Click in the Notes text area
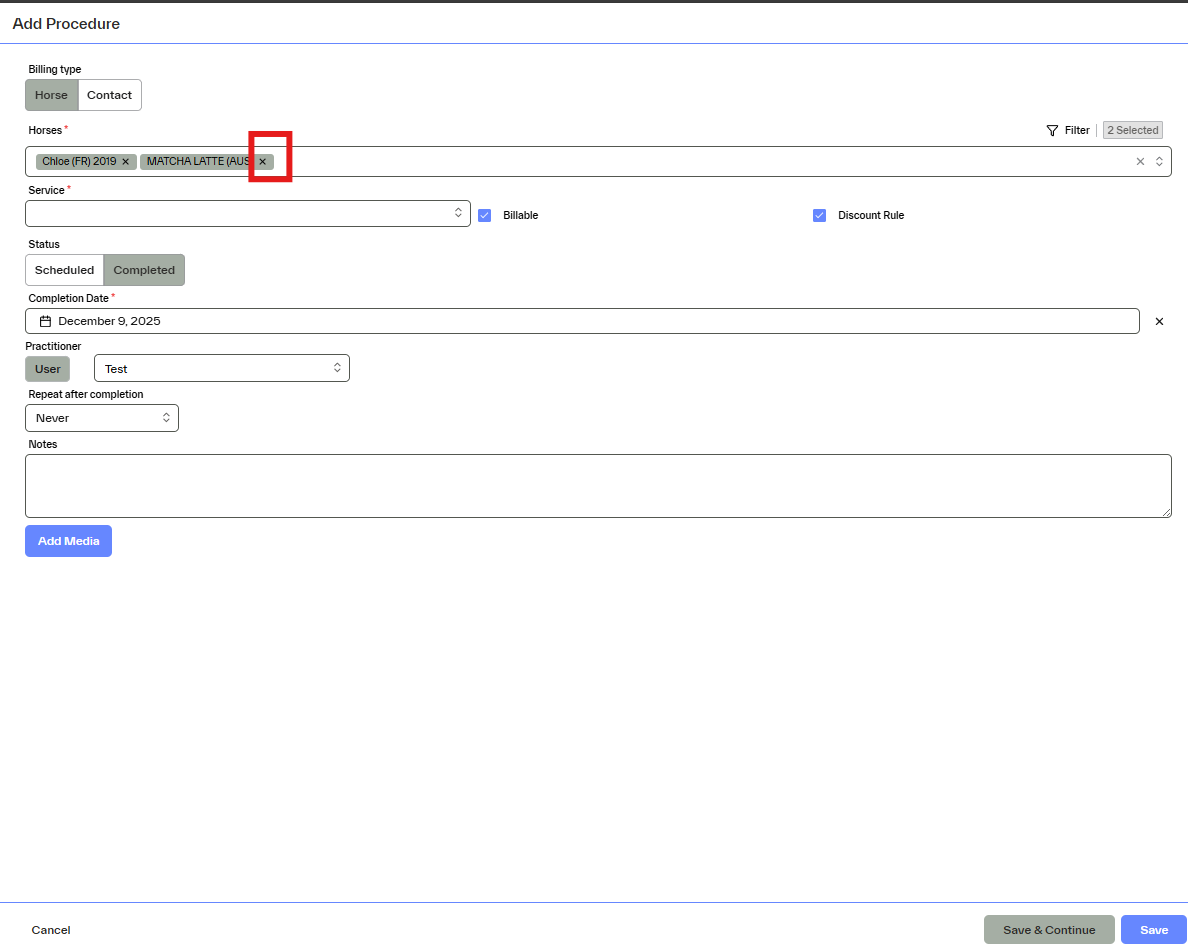This screenshot has width=1188, height=952. point(599,486)
